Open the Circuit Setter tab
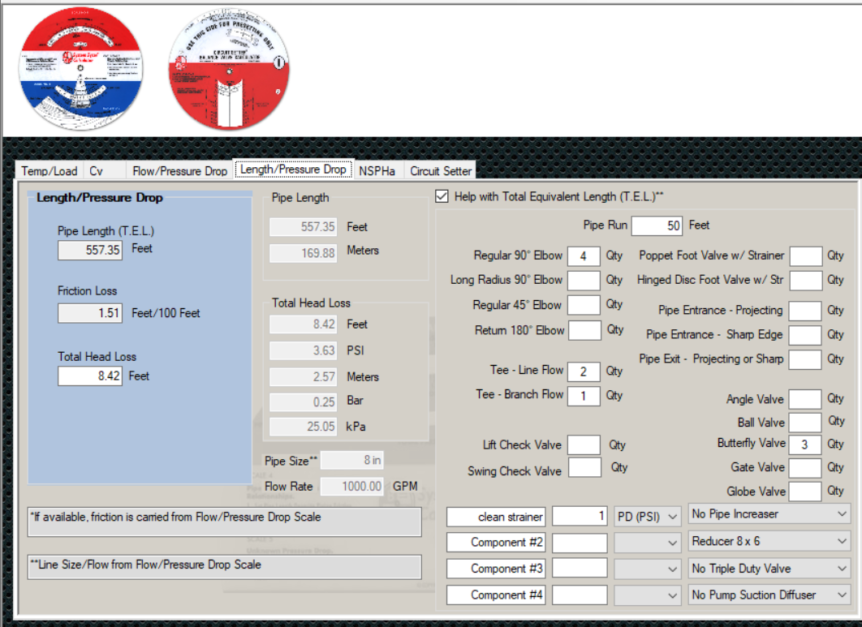 click(441, 171)
